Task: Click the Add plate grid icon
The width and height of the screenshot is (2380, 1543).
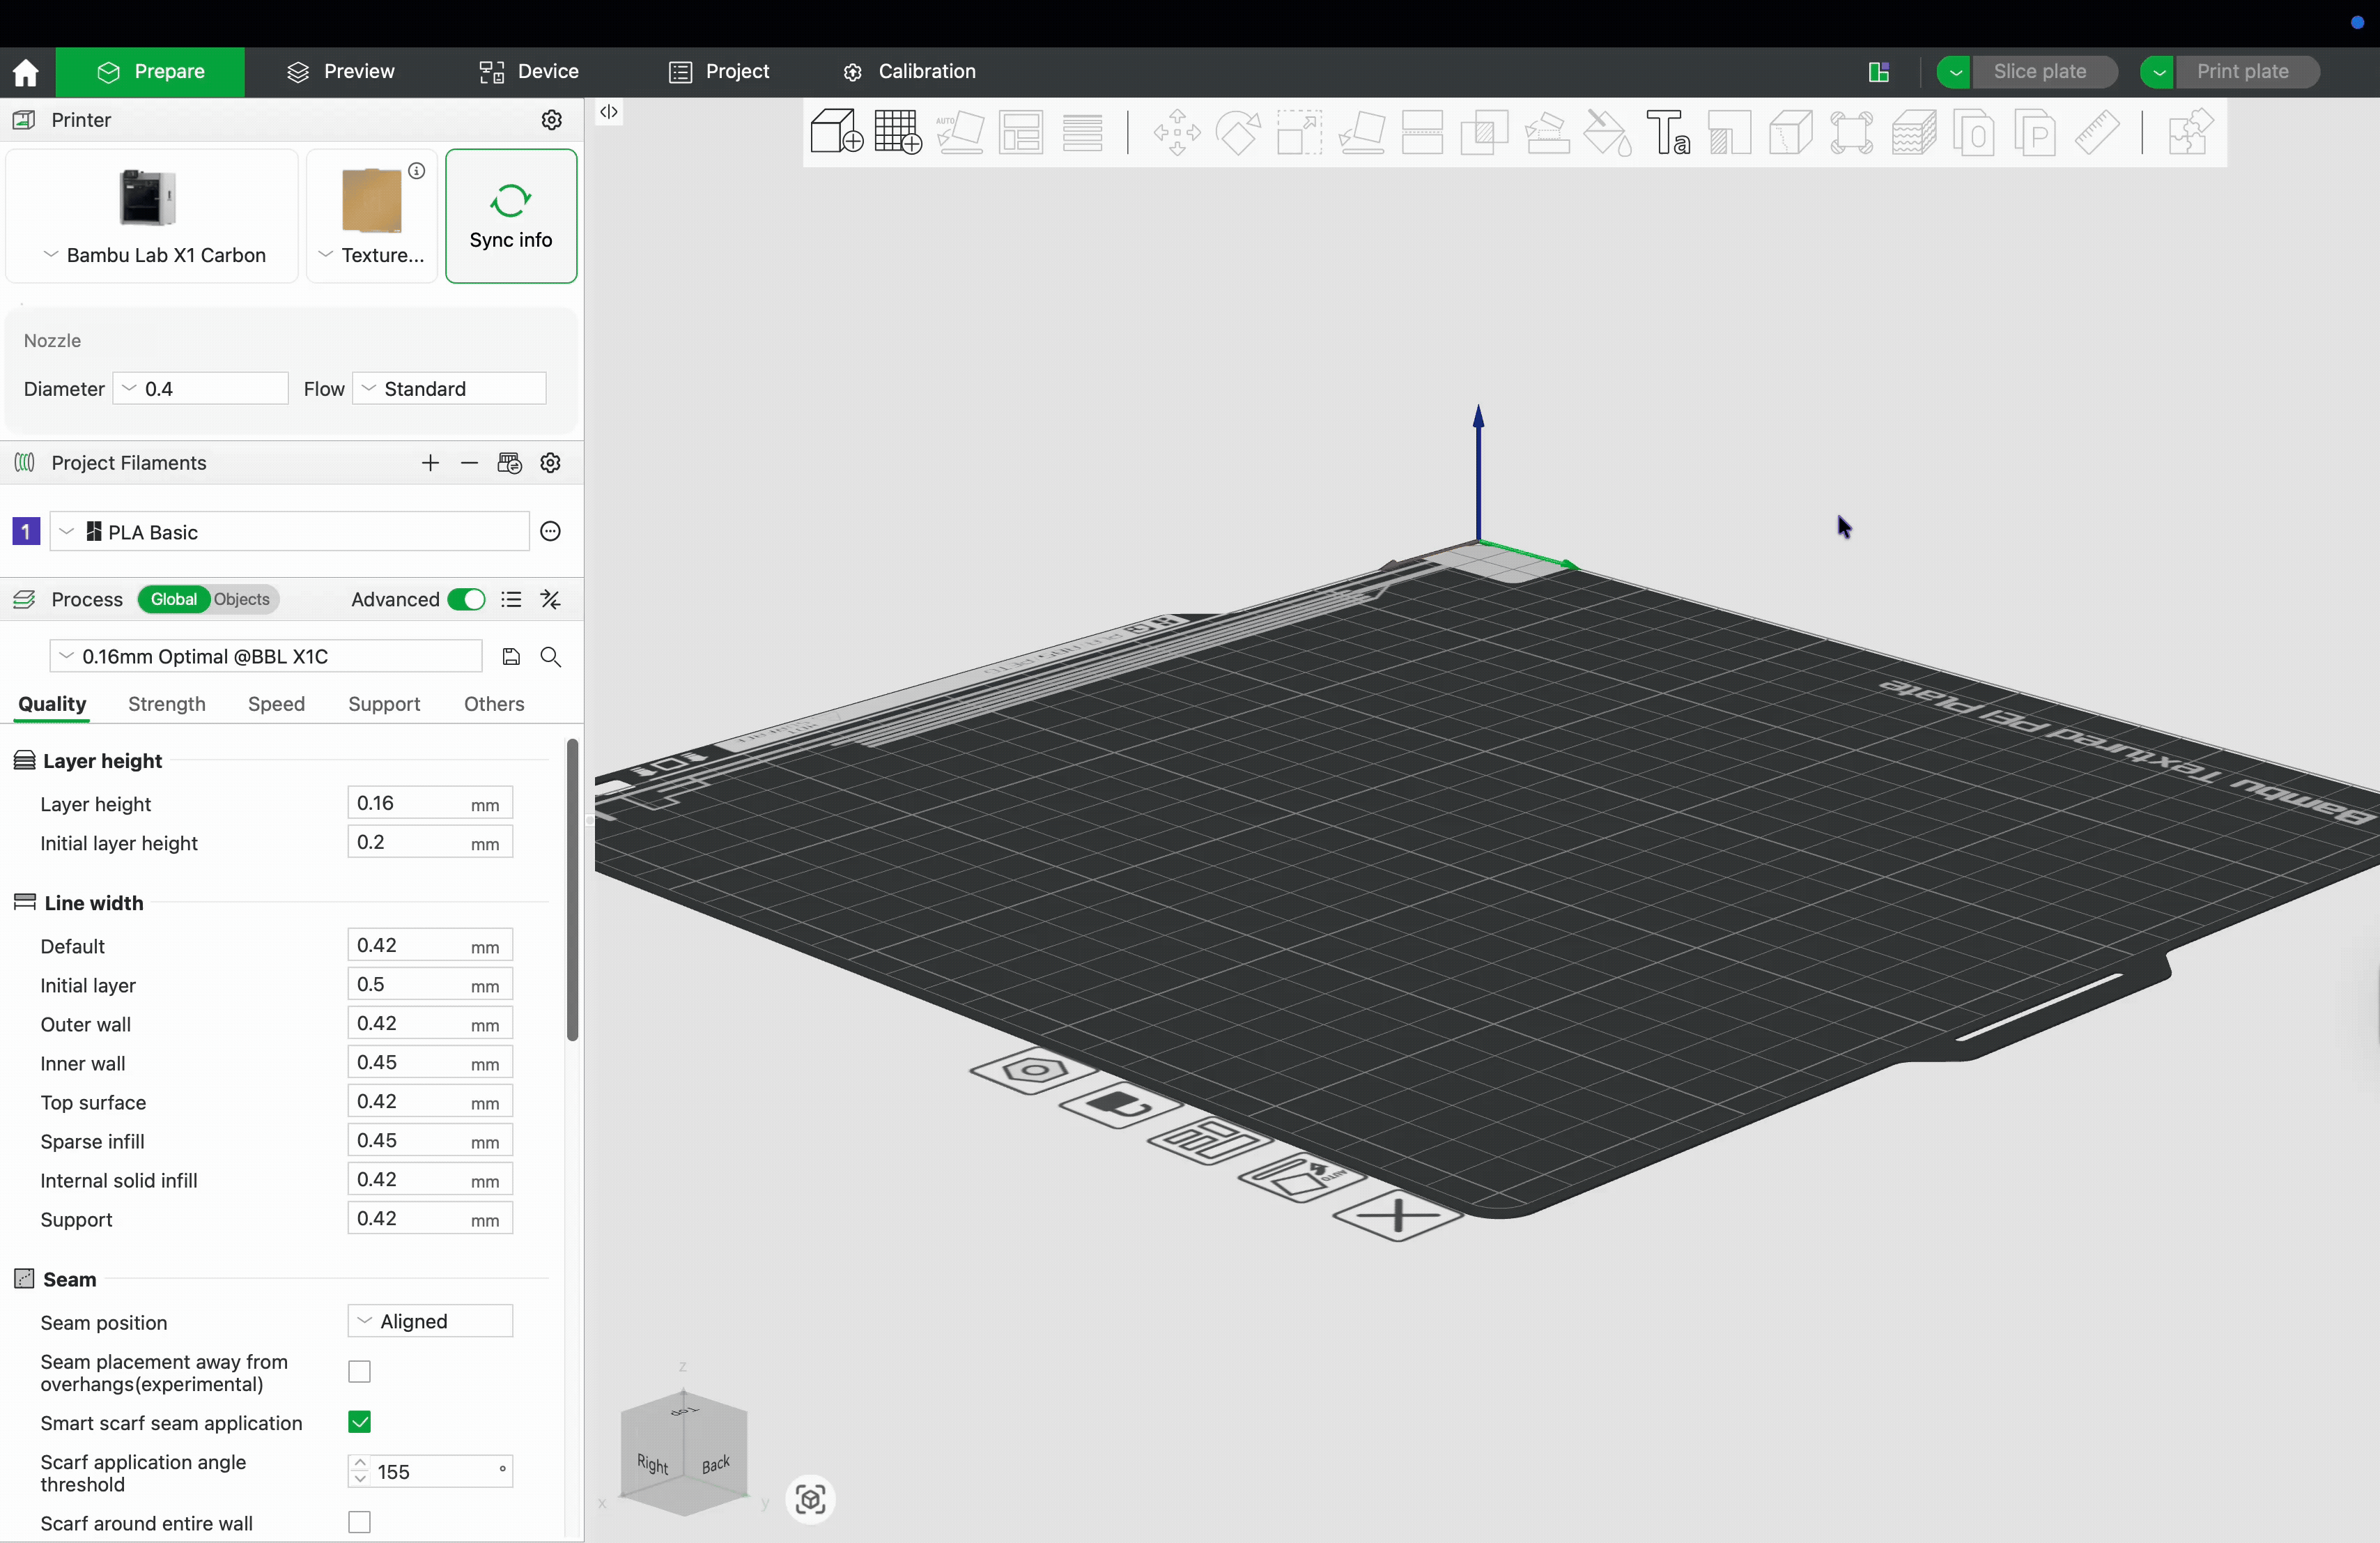Action: (897, 132)
